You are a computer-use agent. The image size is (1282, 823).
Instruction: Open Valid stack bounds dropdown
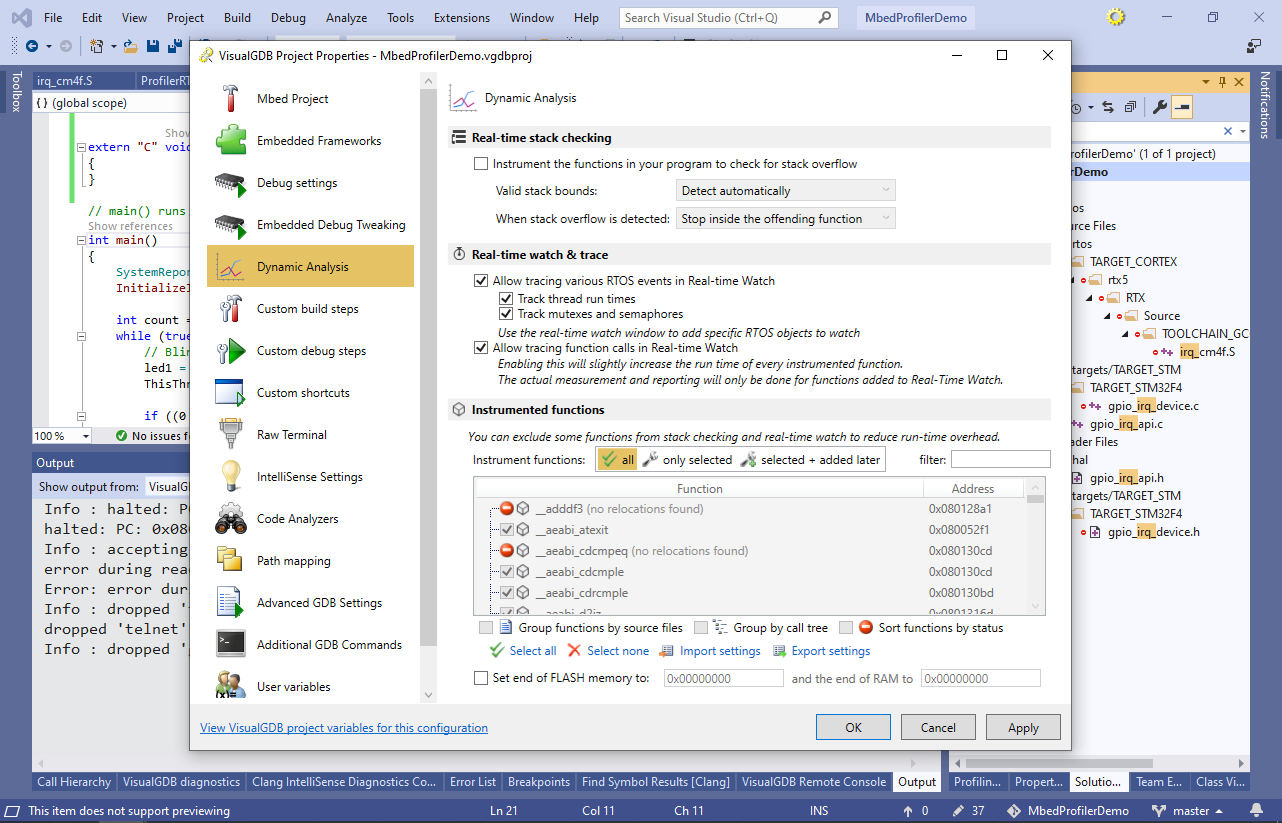coord(786,191)
